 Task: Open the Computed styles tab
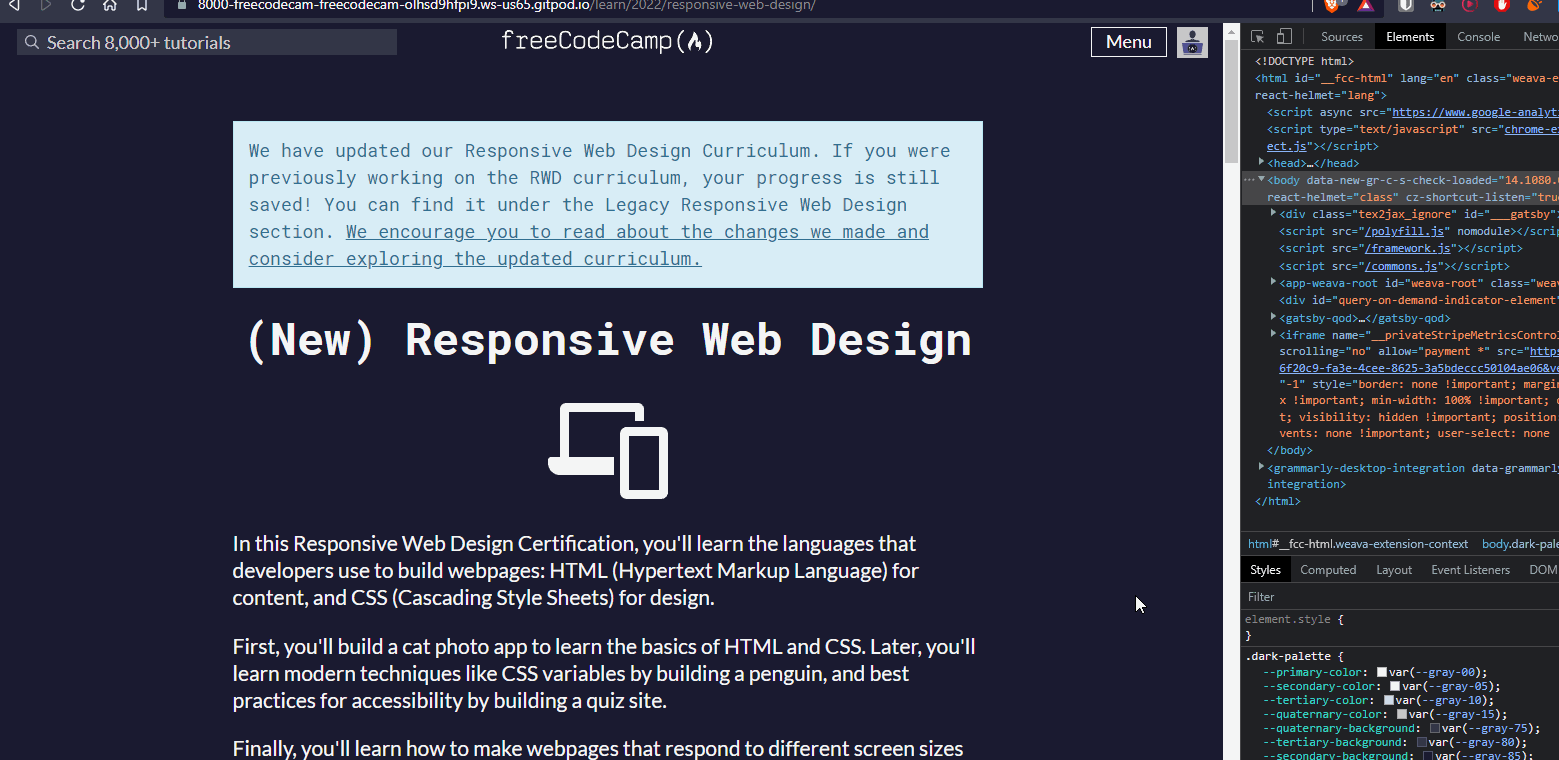pyautogui.click(x=1328, y=570)
